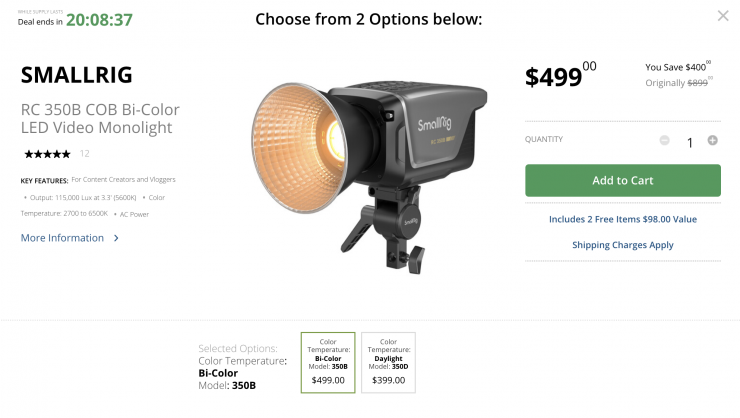Click the quantity value field
The width and height of the screenshot is (740, 418).
coord(689,142)
